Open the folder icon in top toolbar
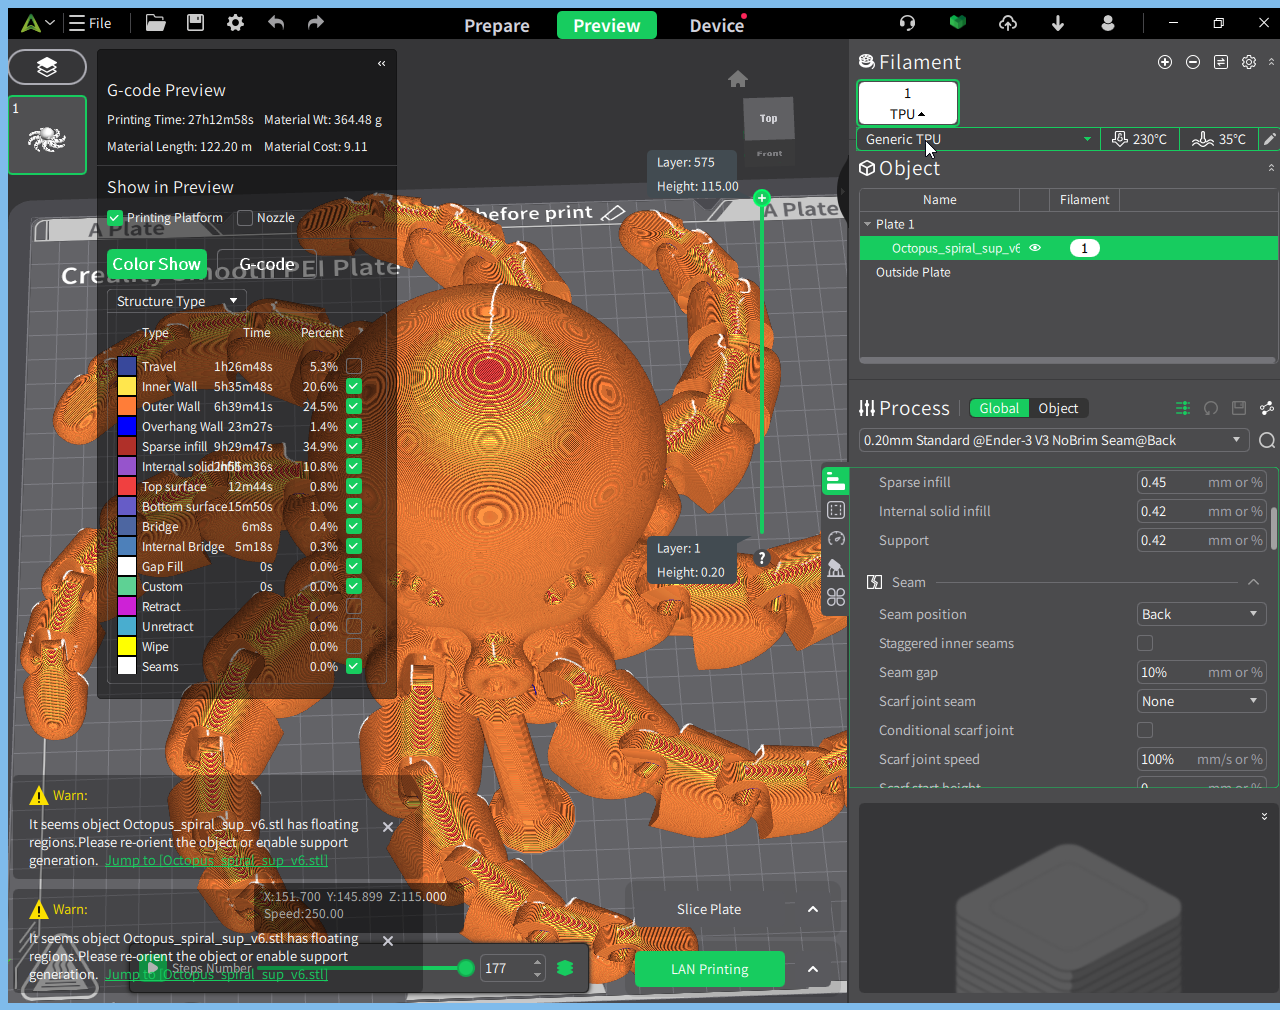This screenshot has width=1280, height=1010. (x=155, y=23)
